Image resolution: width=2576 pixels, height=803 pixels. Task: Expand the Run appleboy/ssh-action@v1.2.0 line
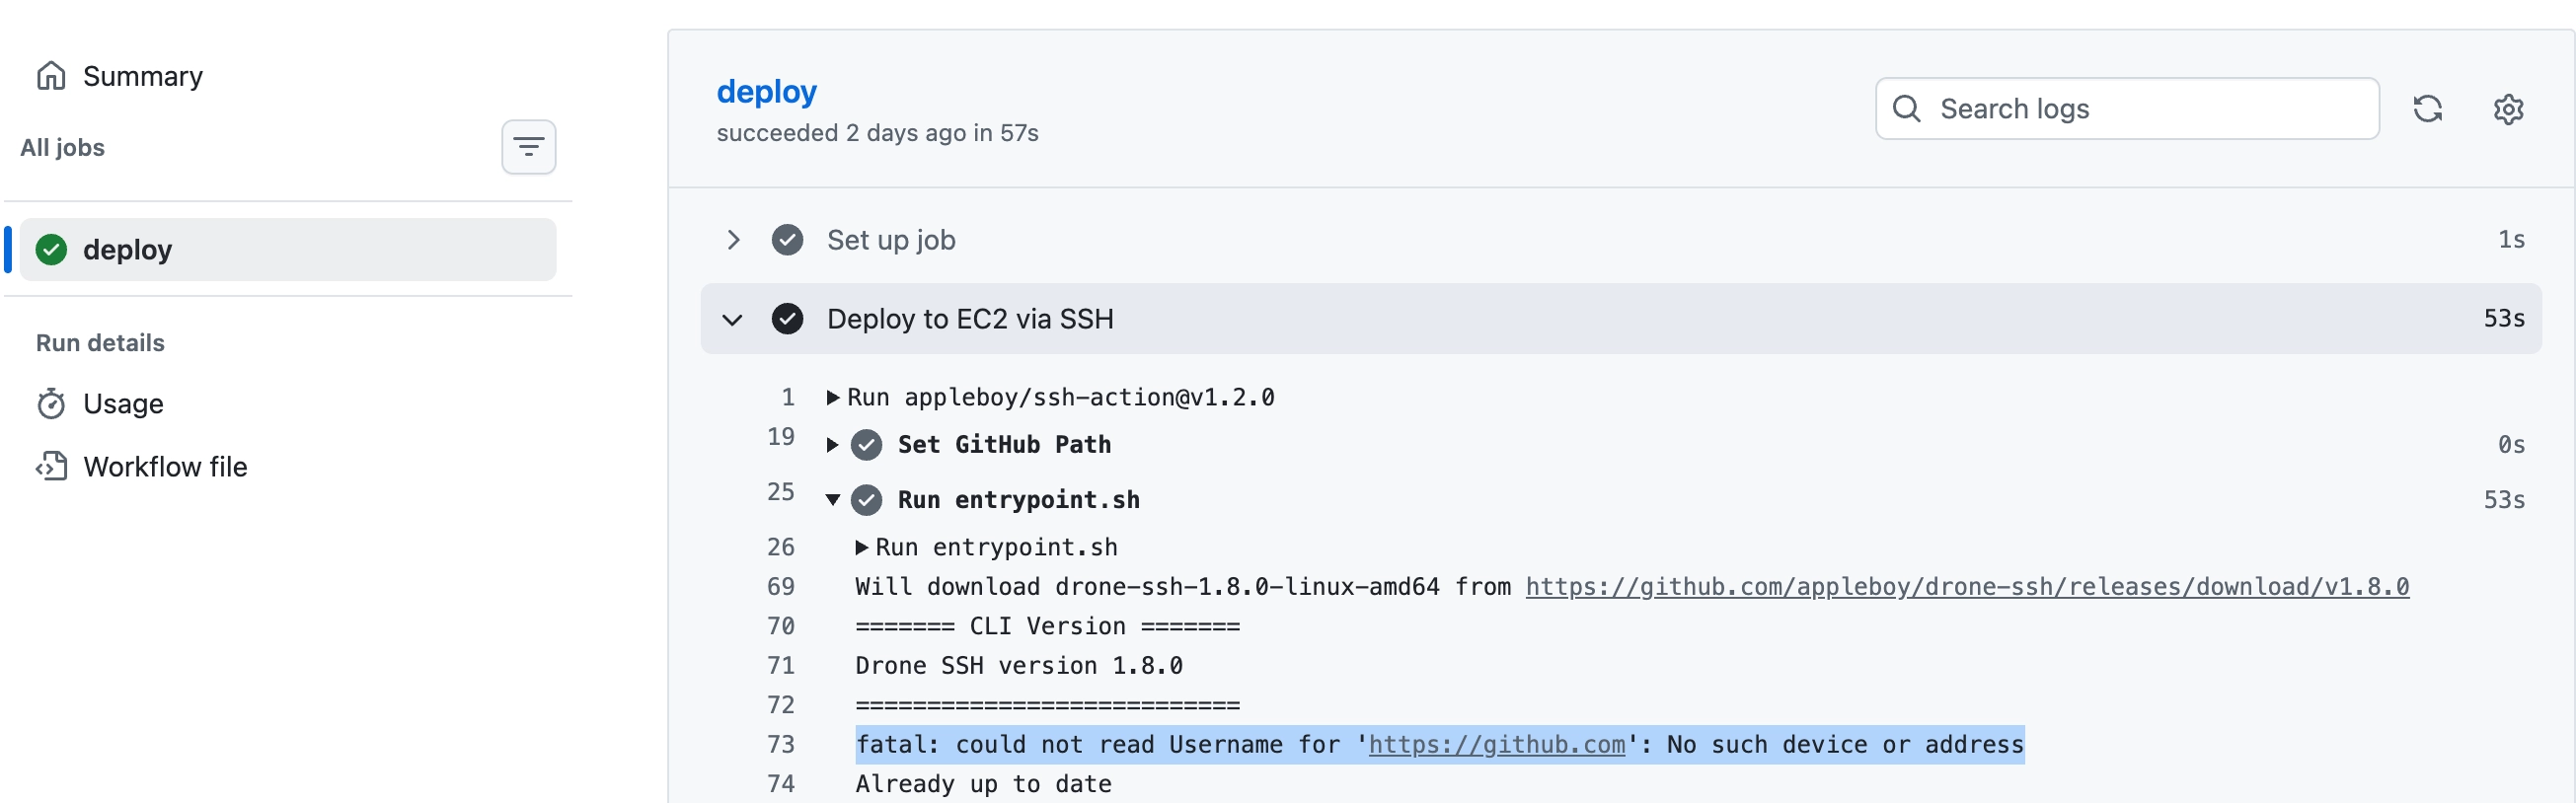(833, 398)
